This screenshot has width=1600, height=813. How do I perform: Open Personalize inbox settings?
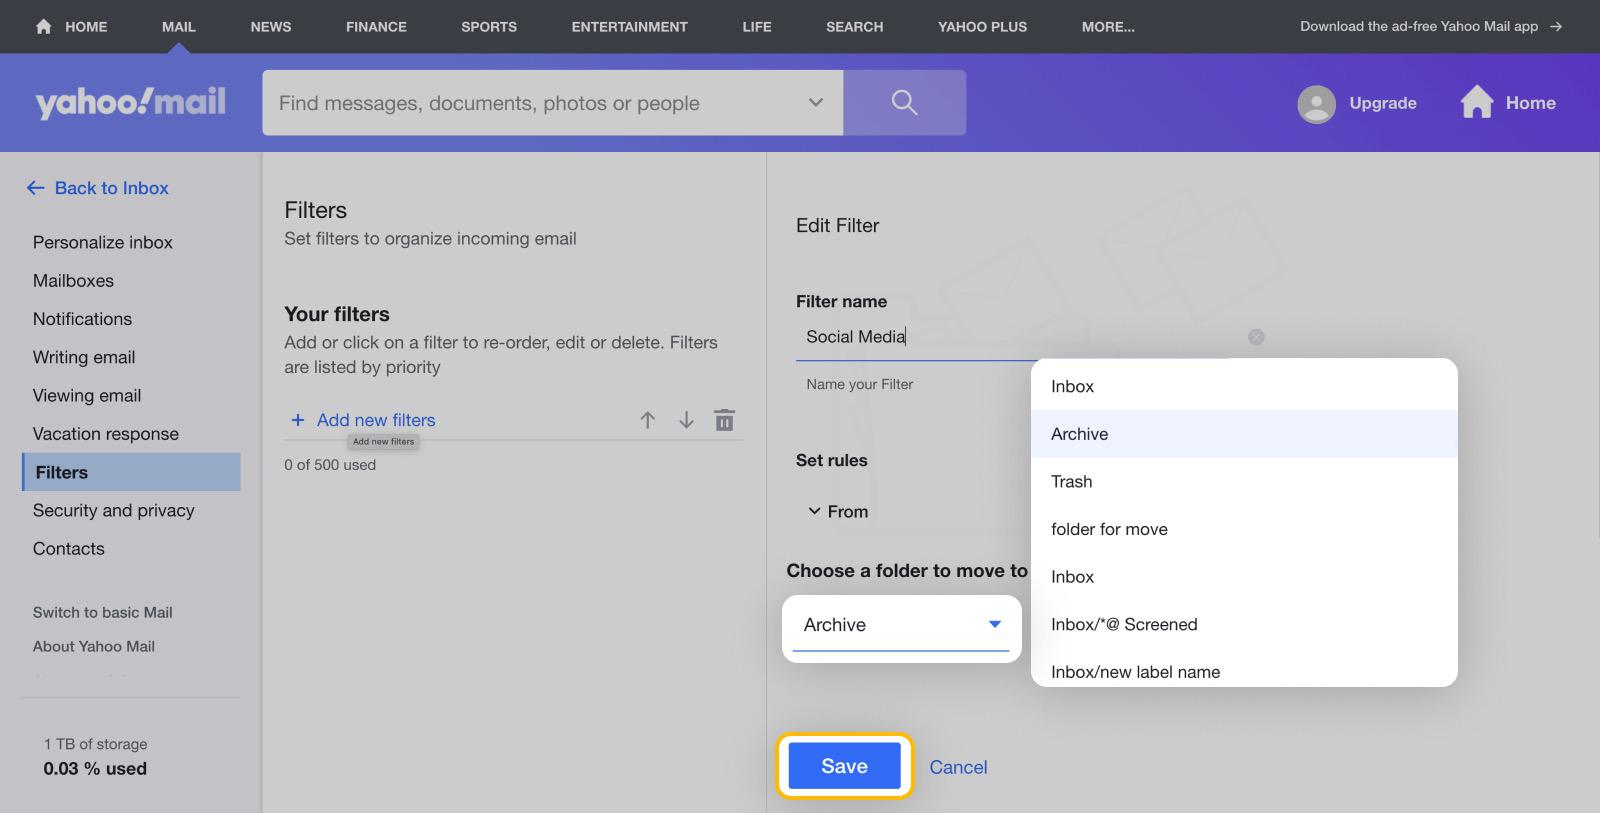click(x=102, y=242)
